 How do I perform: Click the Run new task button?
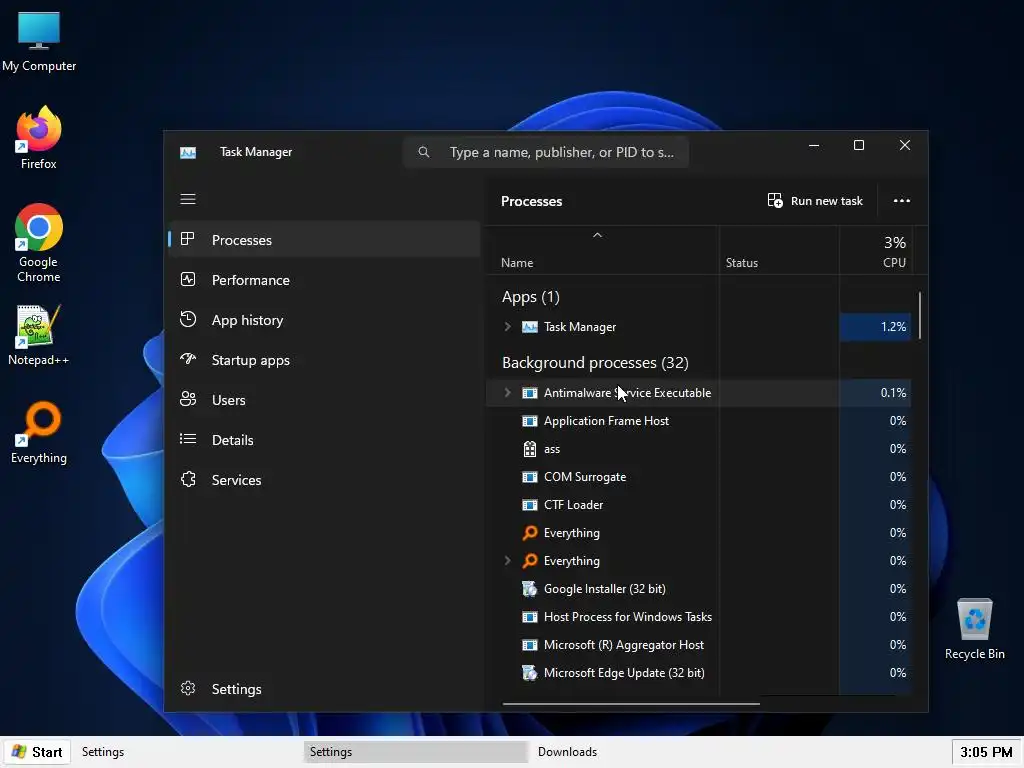(x=815, y=200)
